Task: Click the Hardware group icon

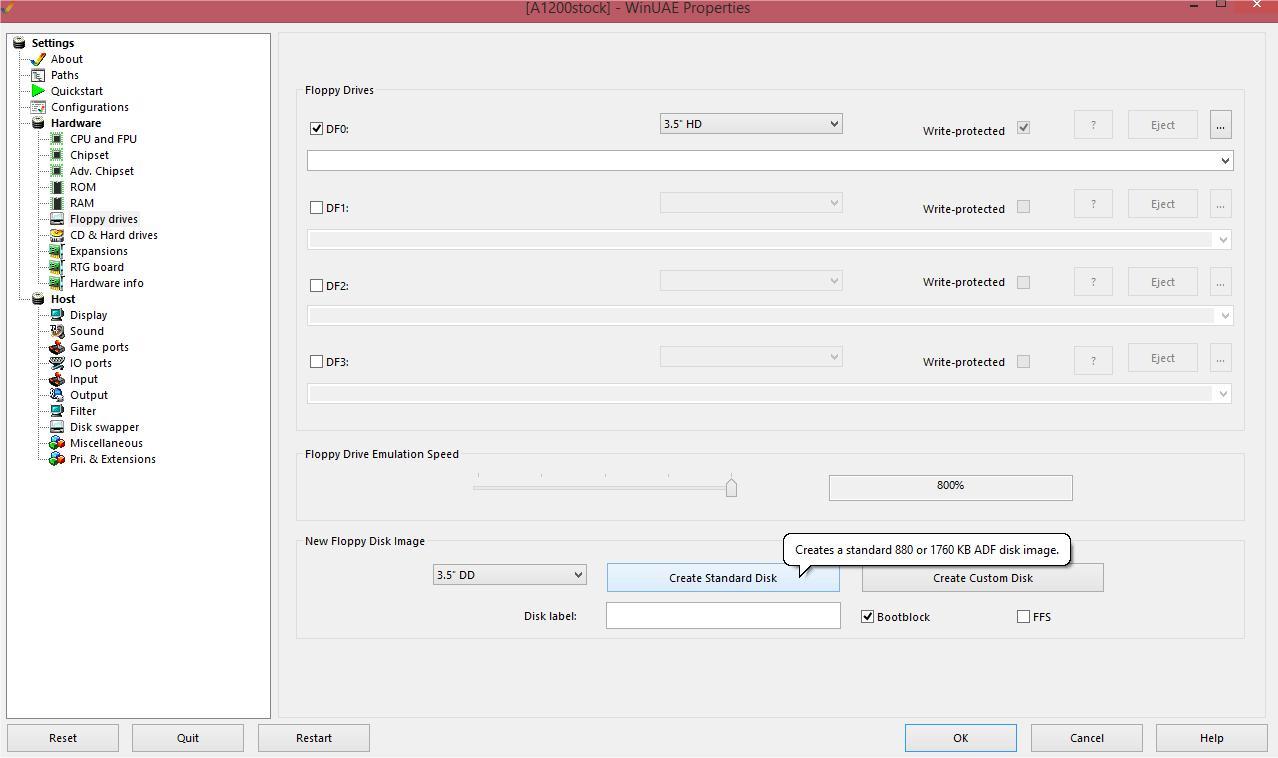Action: 38,123
